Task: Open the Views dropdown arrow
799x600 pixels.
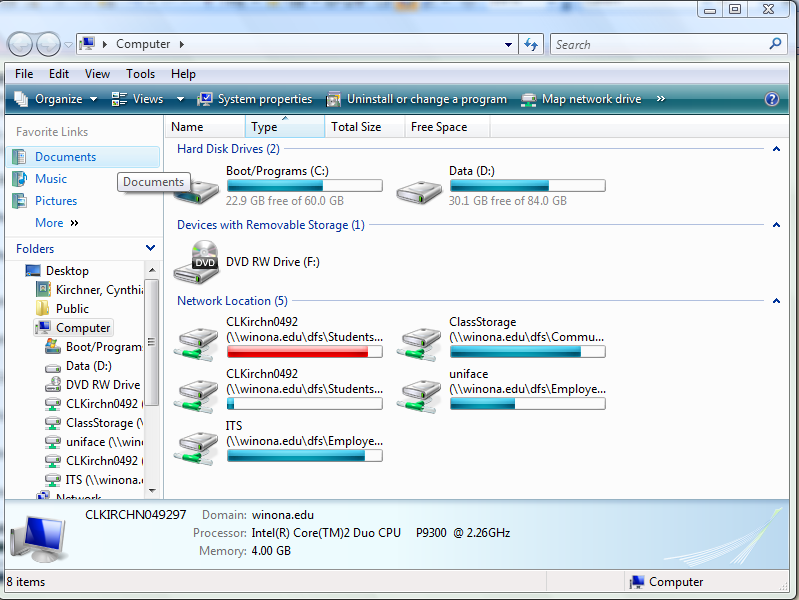Action: coord(181,99)
